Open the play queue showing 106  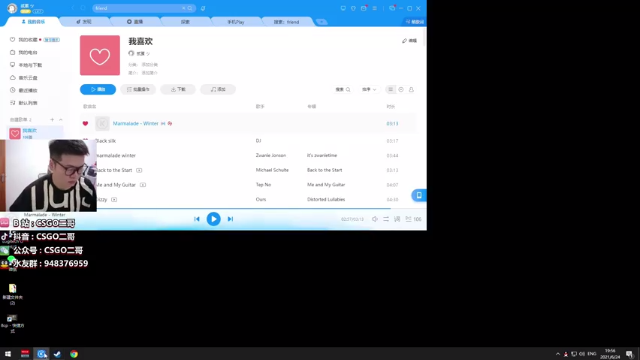[x=413, y=219]
